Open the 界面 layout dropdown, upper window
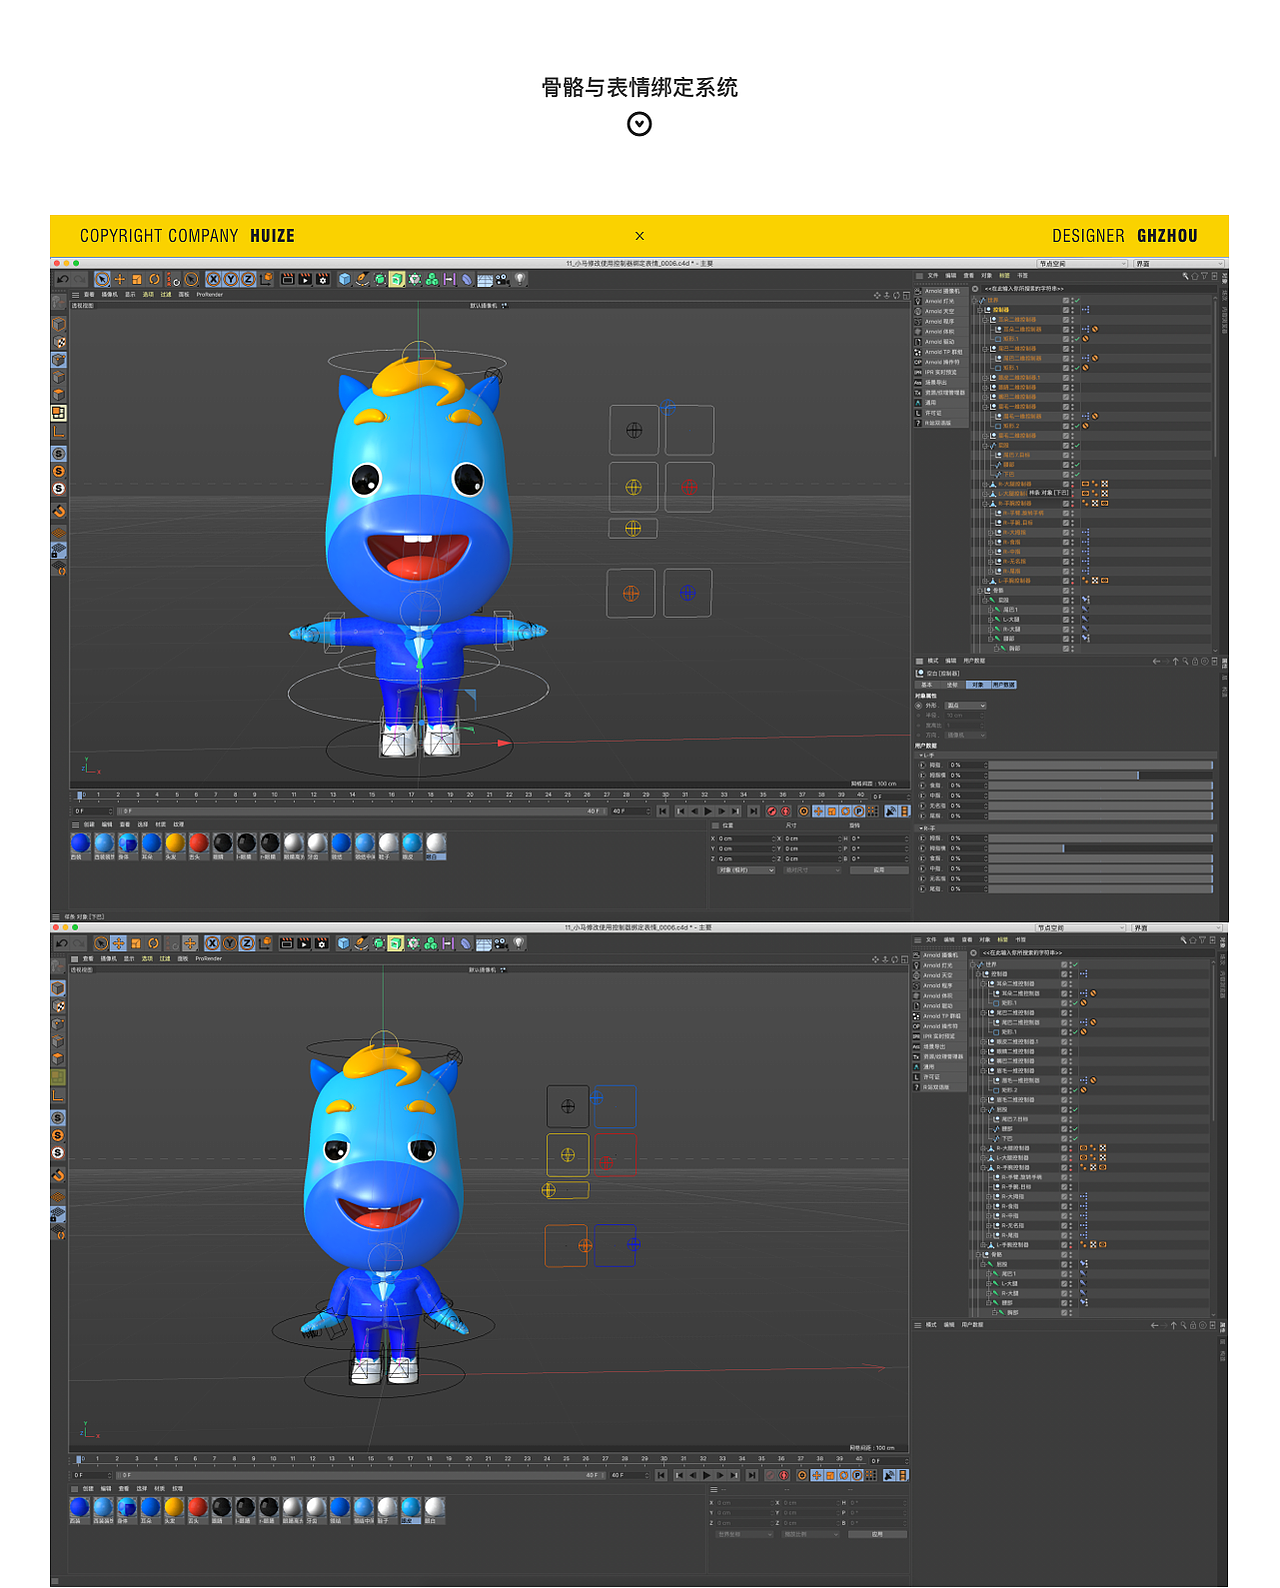 click(1178, 264)
